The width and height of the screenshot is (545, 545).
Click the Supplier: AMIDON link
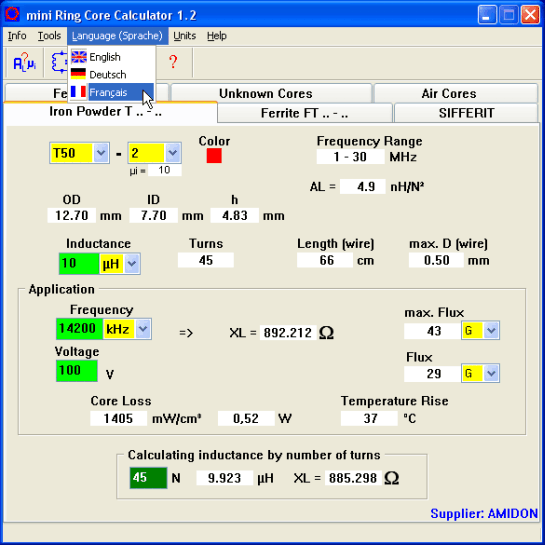[484, 513]
